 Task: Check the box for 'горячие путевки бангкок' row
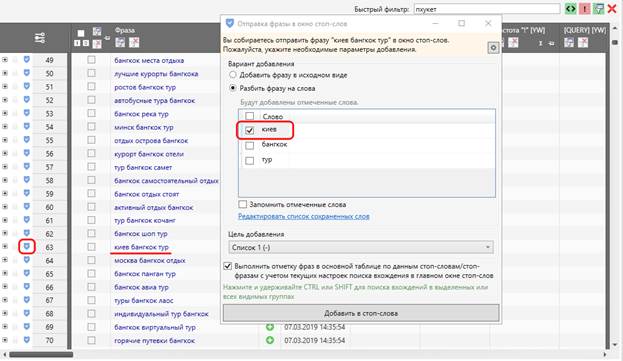tap(91, 340)
